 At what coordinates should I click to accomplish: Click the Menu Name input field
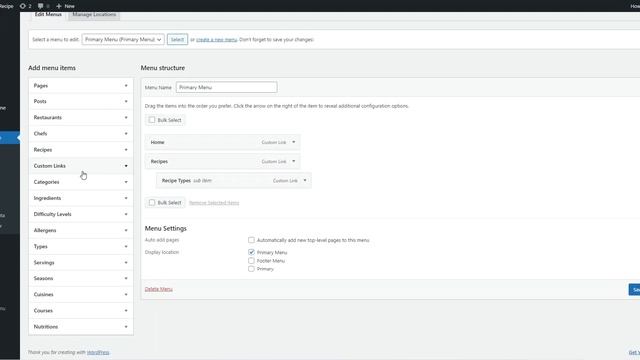(x=227, y=87)
